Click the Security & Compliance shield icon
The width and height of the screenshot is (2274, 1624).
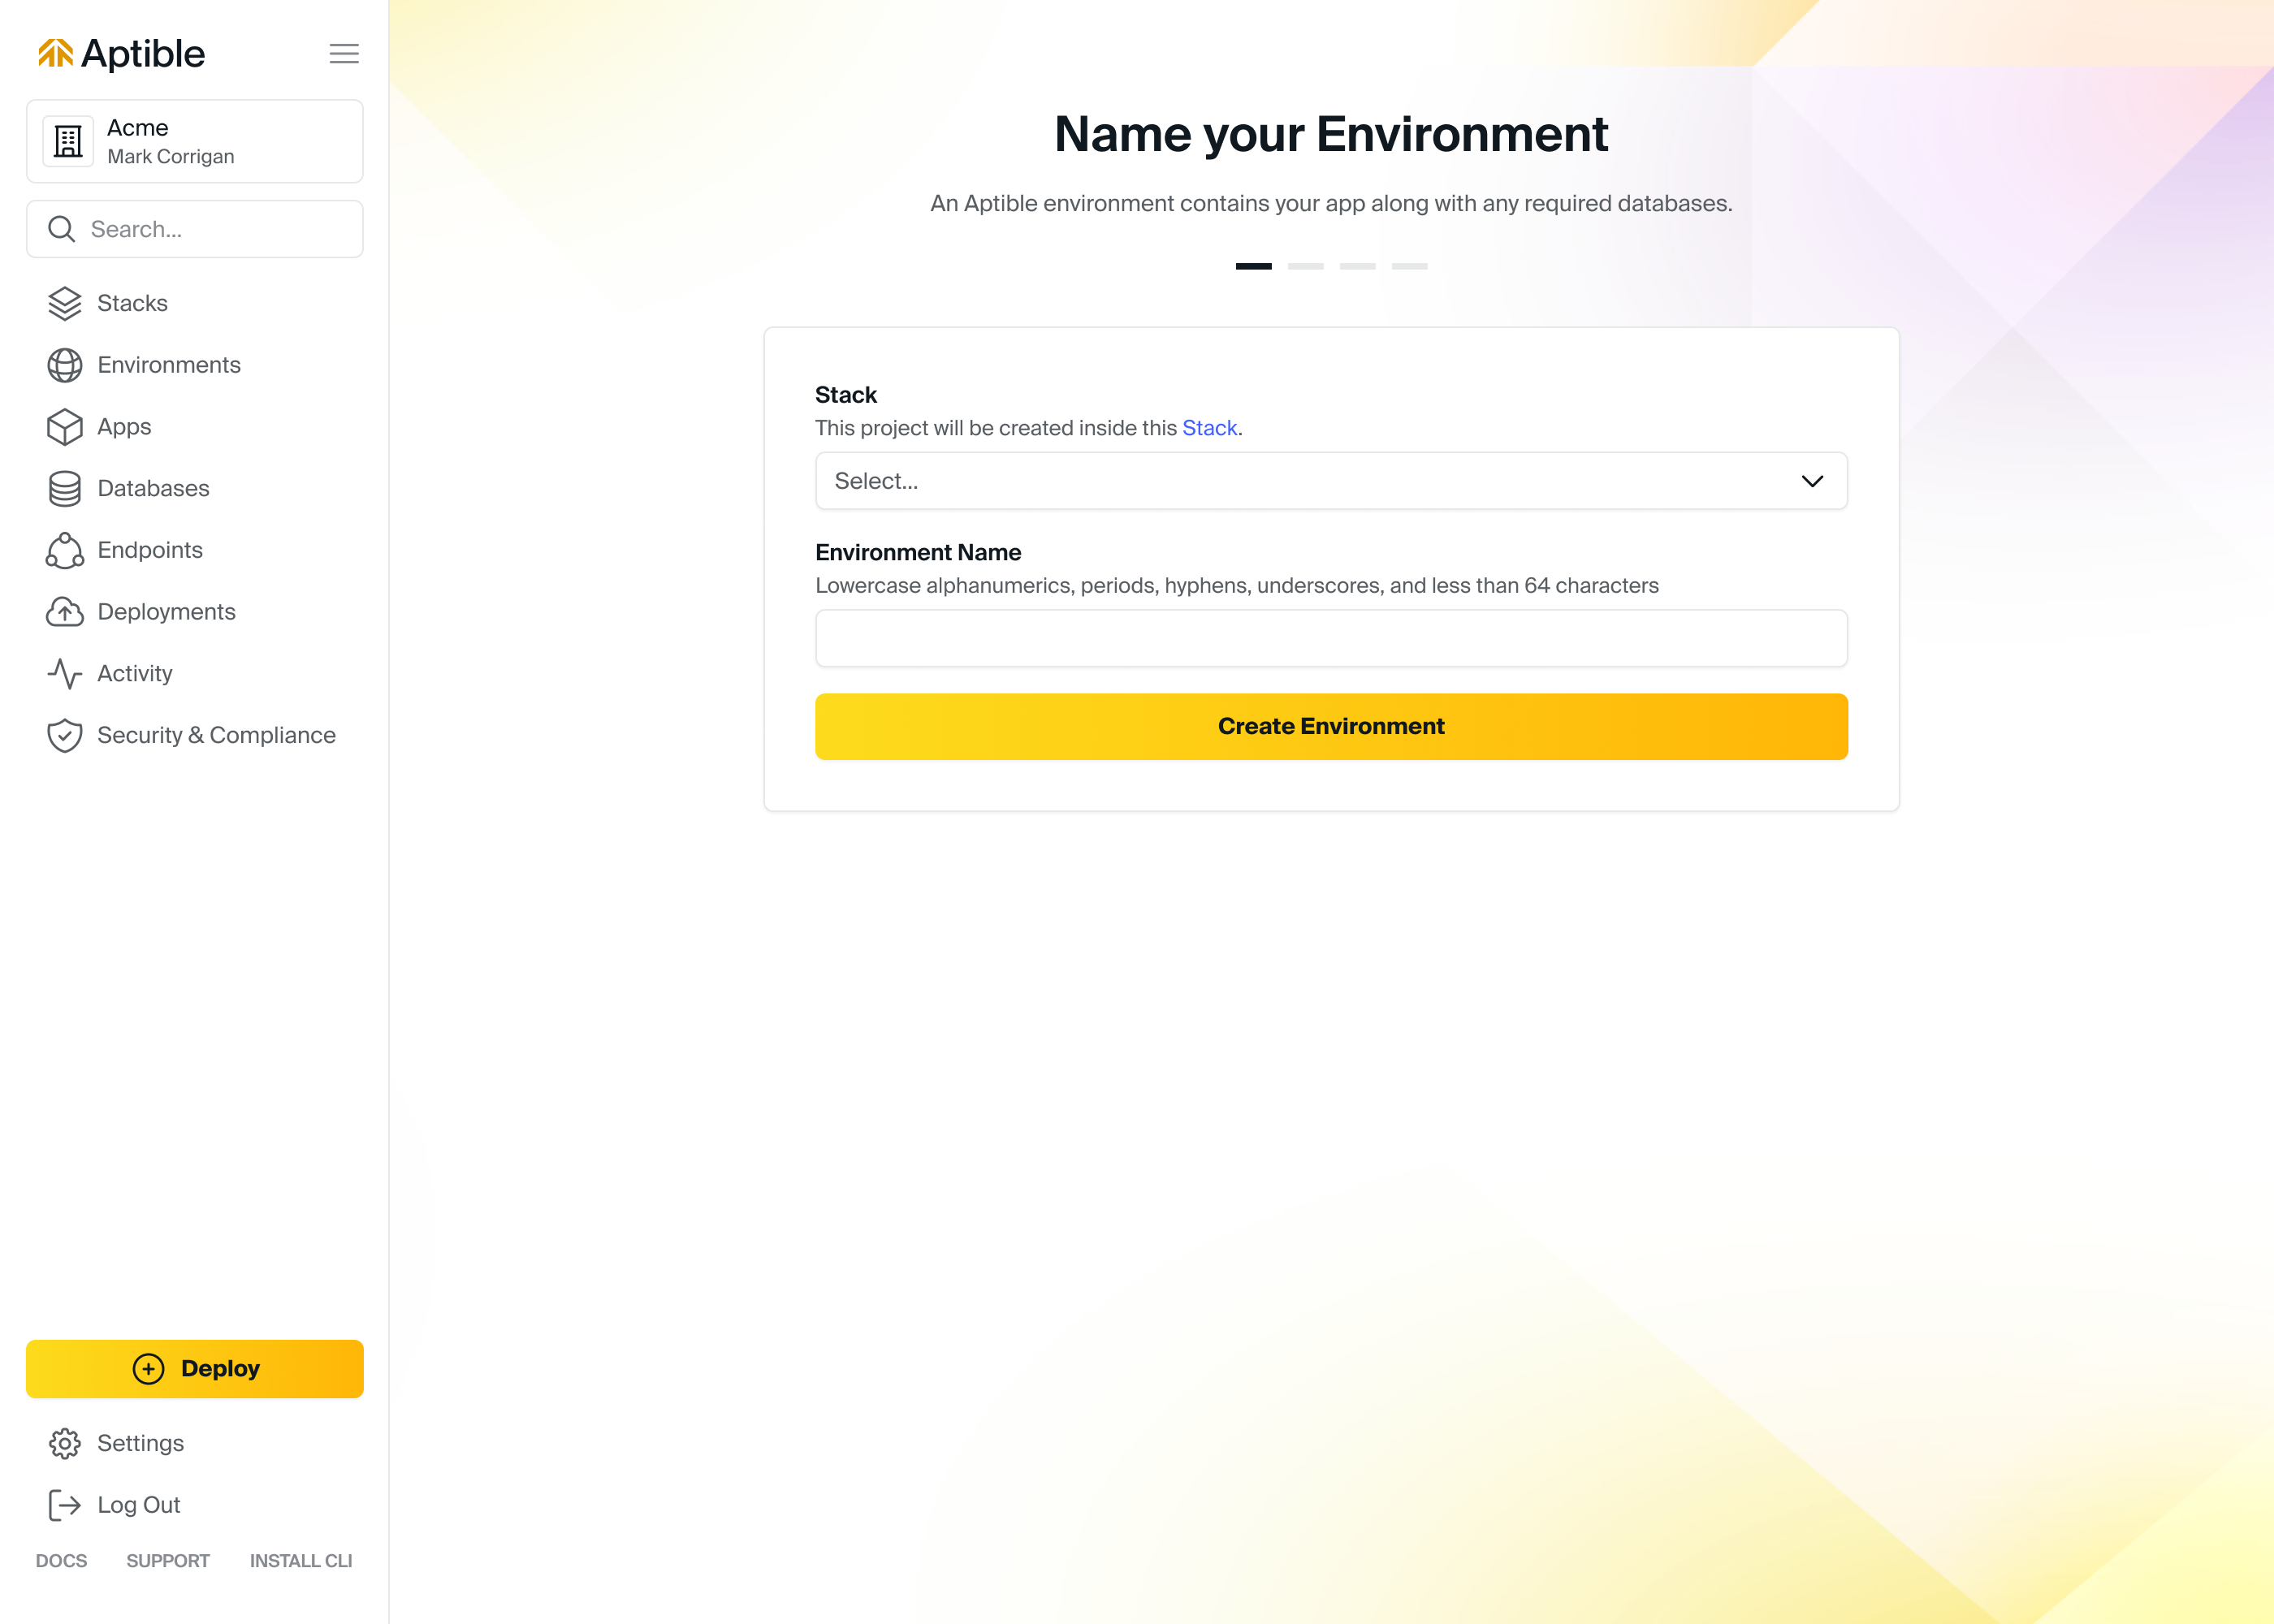65,735
